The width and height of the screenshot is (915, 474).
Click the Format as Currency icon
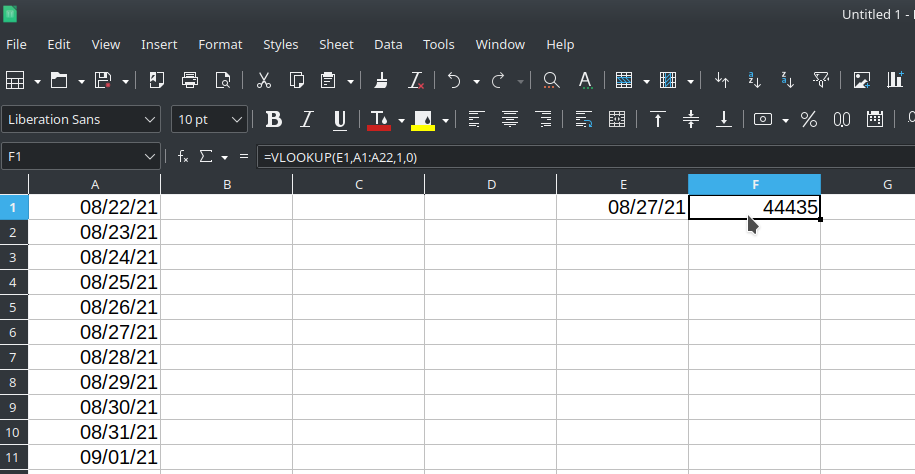(763, 119)
